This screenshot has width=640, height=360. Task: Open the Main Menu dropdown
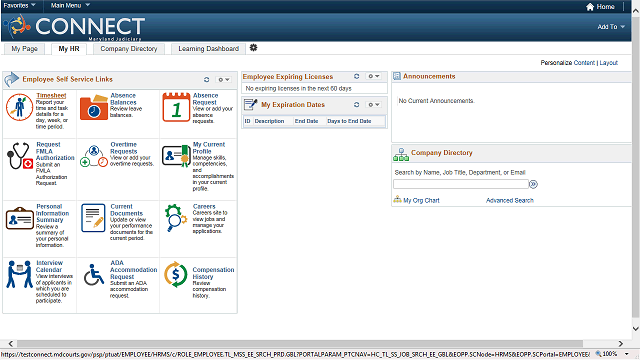click(x=70, y=5)
